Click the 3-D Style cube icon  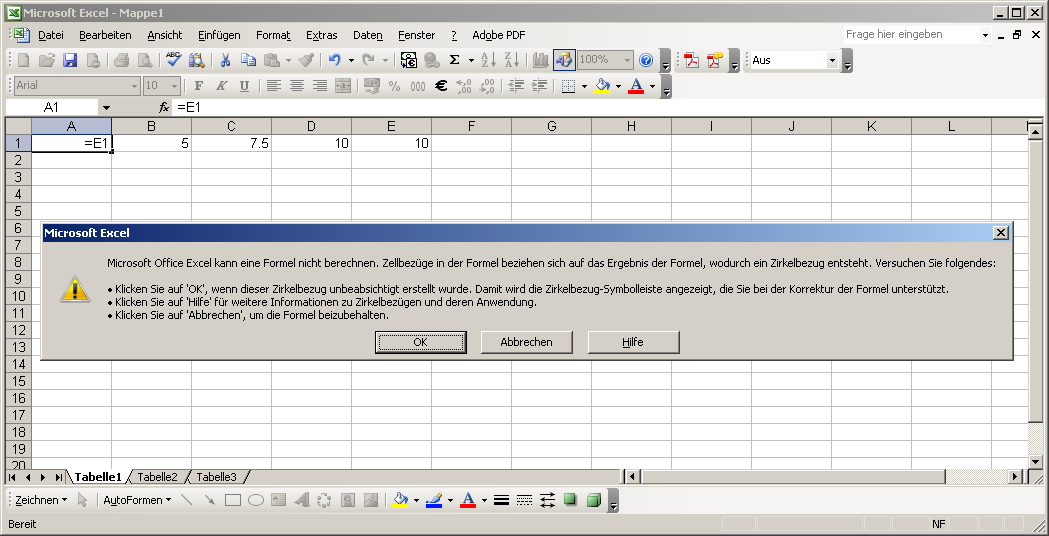click(x=593, y=500)
